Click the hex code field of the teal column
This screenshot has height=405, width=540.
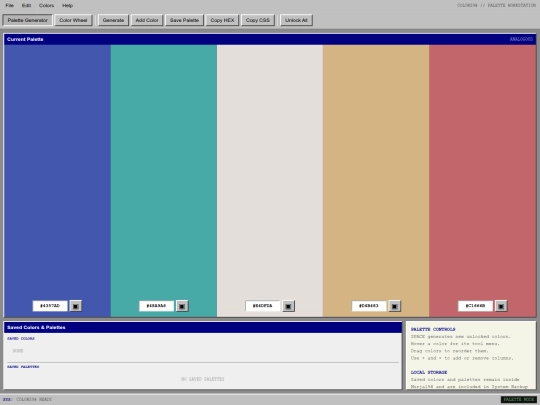[156, 306]
